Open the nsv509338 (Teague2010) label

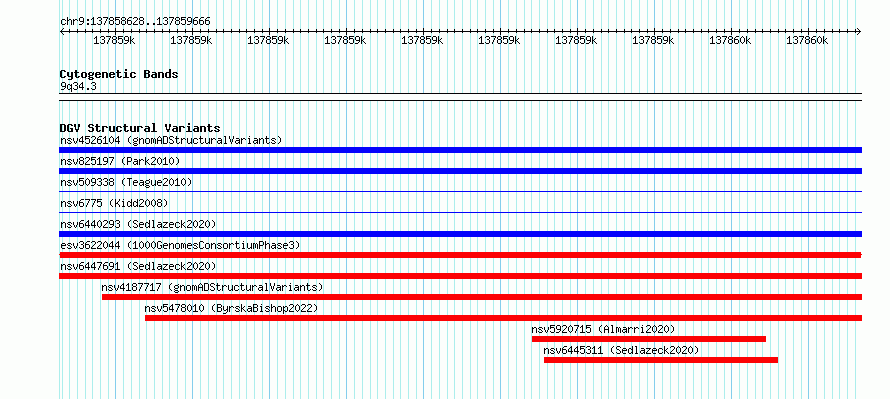click(126, 182)
